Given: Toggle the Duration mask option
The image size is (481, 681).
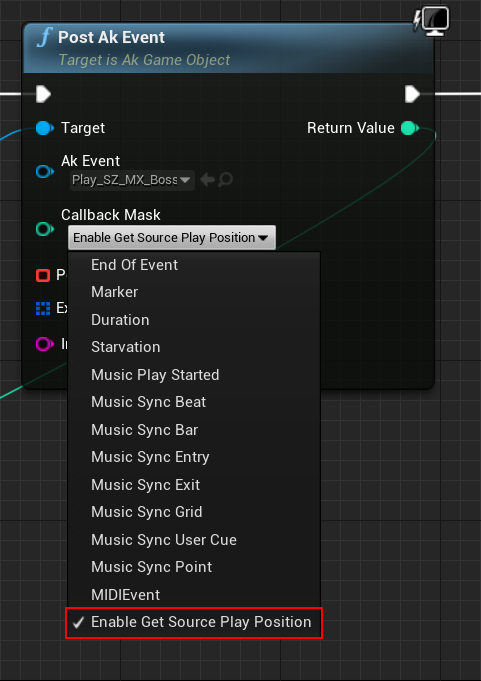Looking at the screenshot, I should tap(194, 320).
